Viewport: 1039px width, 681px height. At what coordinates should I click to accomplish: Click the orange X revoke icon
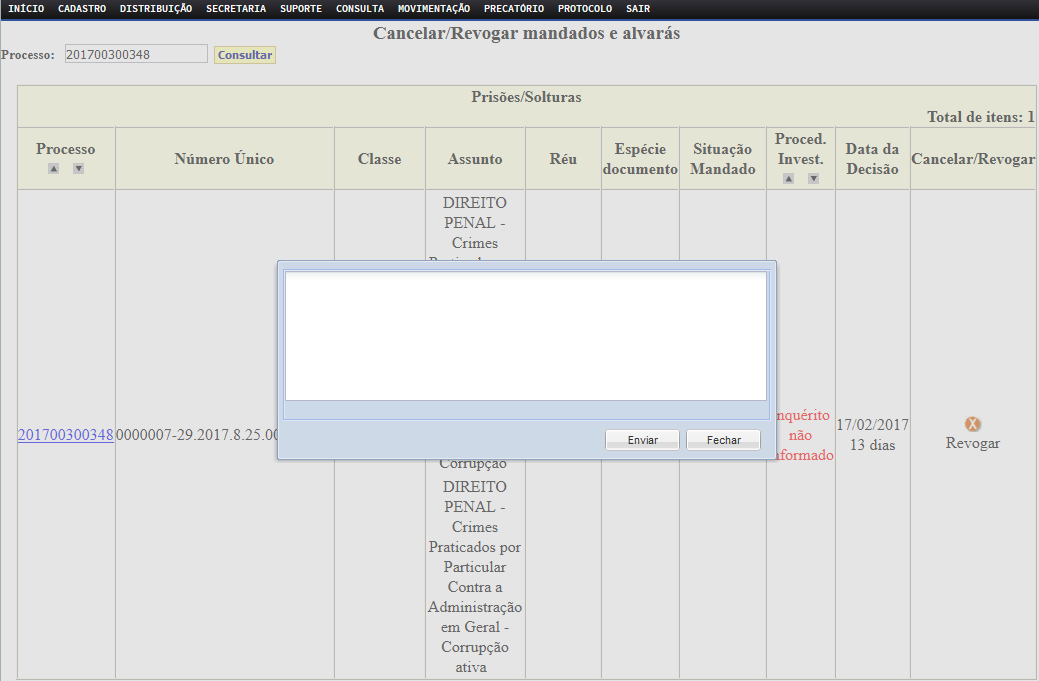(972, 424)
